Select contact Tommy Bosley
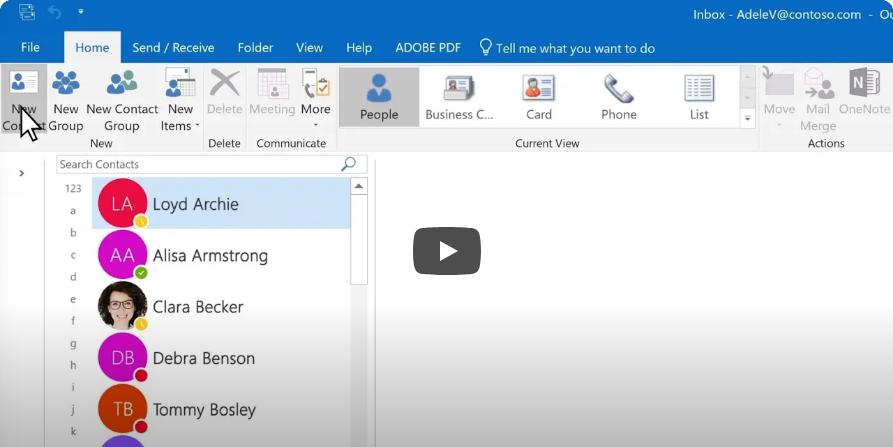The height and width of the screenshot is (447, 893). point(221,409)
